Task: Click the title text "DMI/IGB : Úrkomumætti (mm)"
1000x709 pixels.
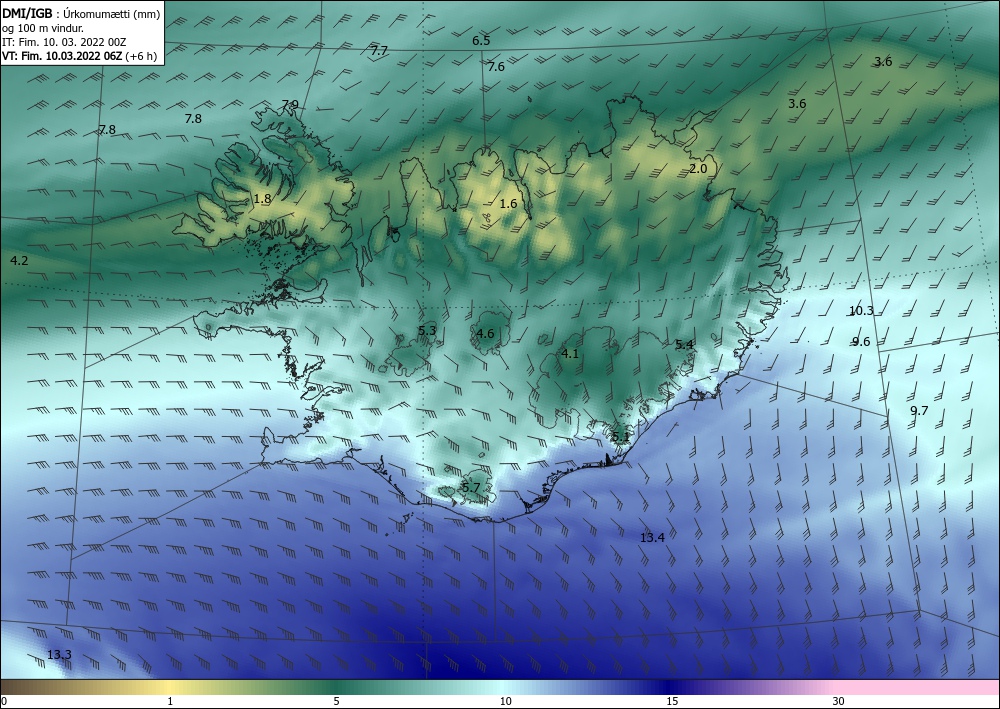Action: (x=81, y=14)
